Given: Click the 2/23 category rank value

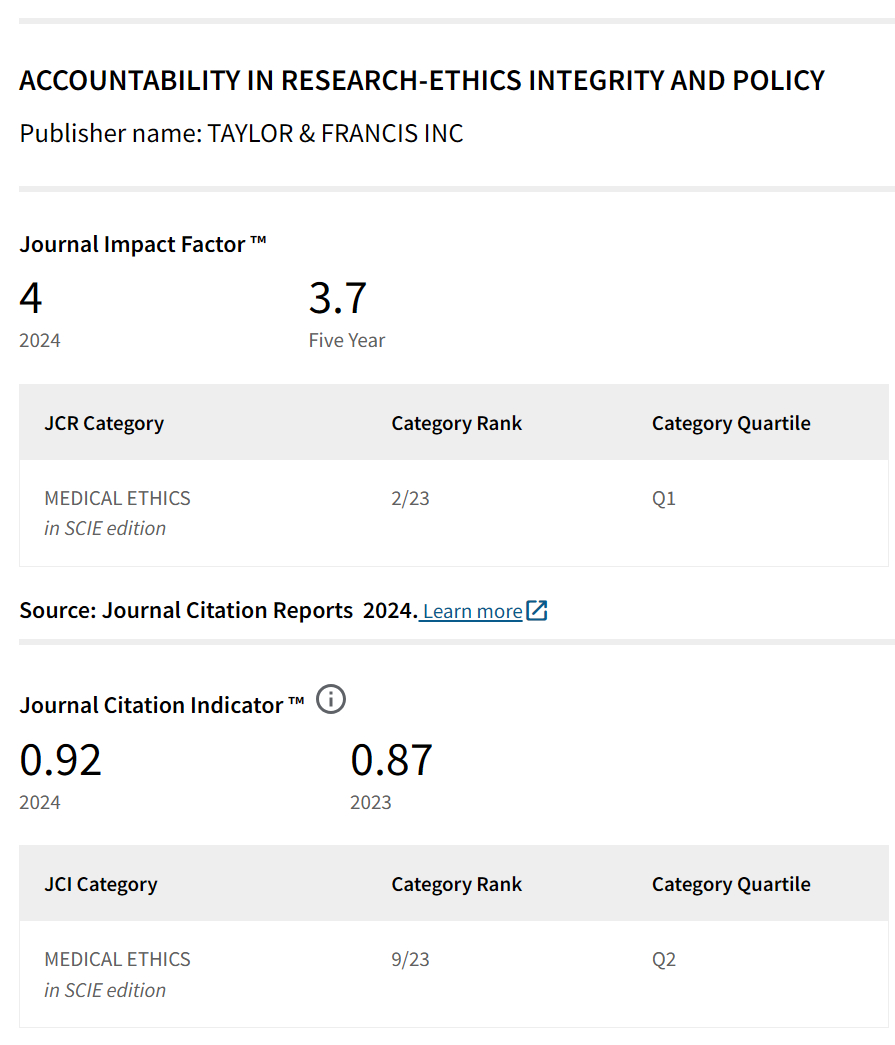Looking at the screenshot, I should [410, 498].
